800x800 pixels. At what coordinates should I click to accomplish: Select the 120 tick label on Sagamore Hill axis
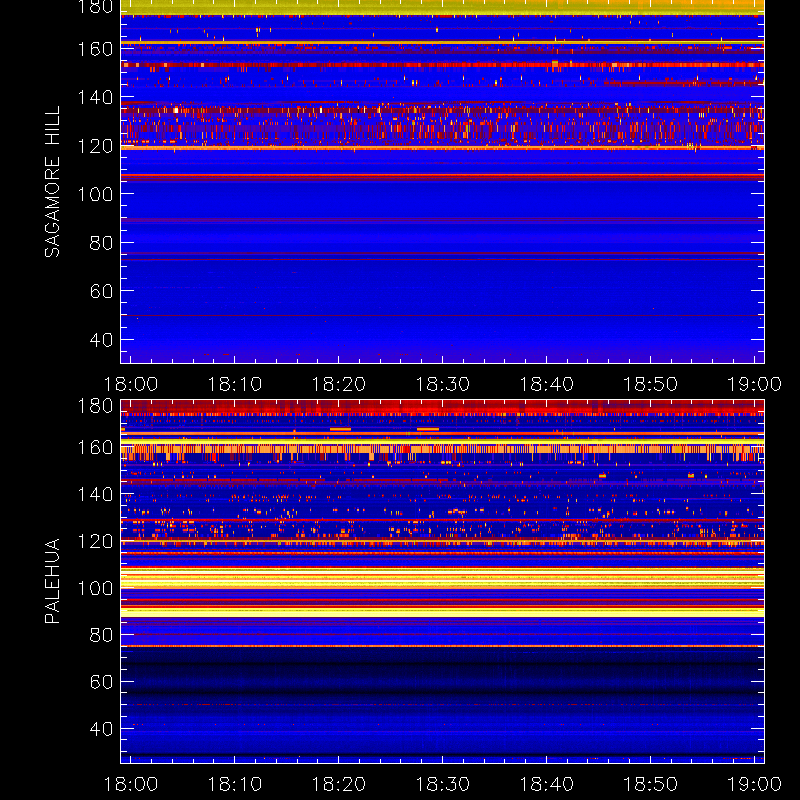click(95, 146)
